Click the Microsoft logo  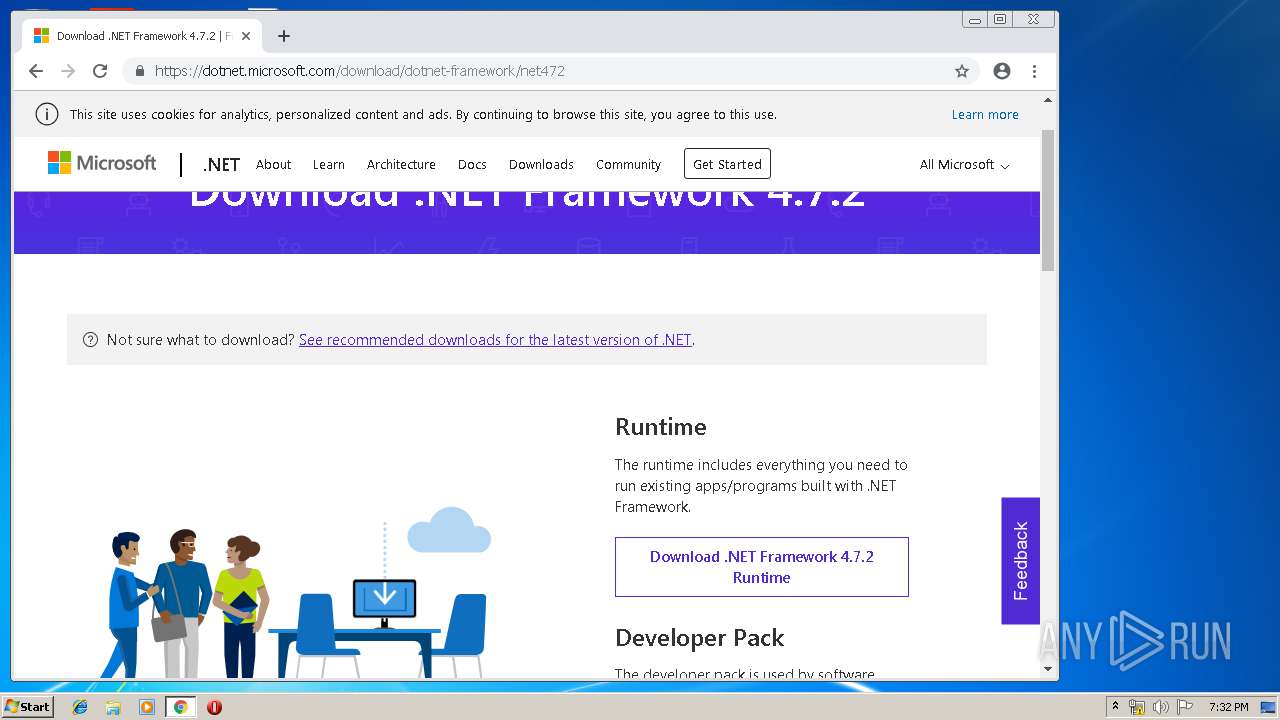(x=102, y=163)
